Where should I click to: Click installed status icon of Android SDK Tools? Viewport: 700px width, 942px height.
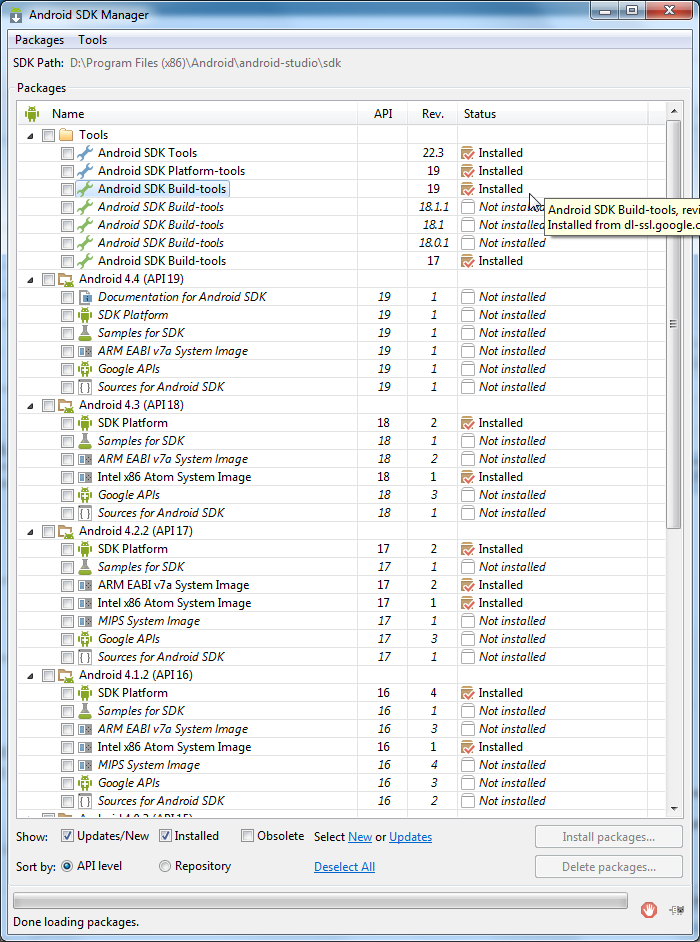tap(467, 153)
